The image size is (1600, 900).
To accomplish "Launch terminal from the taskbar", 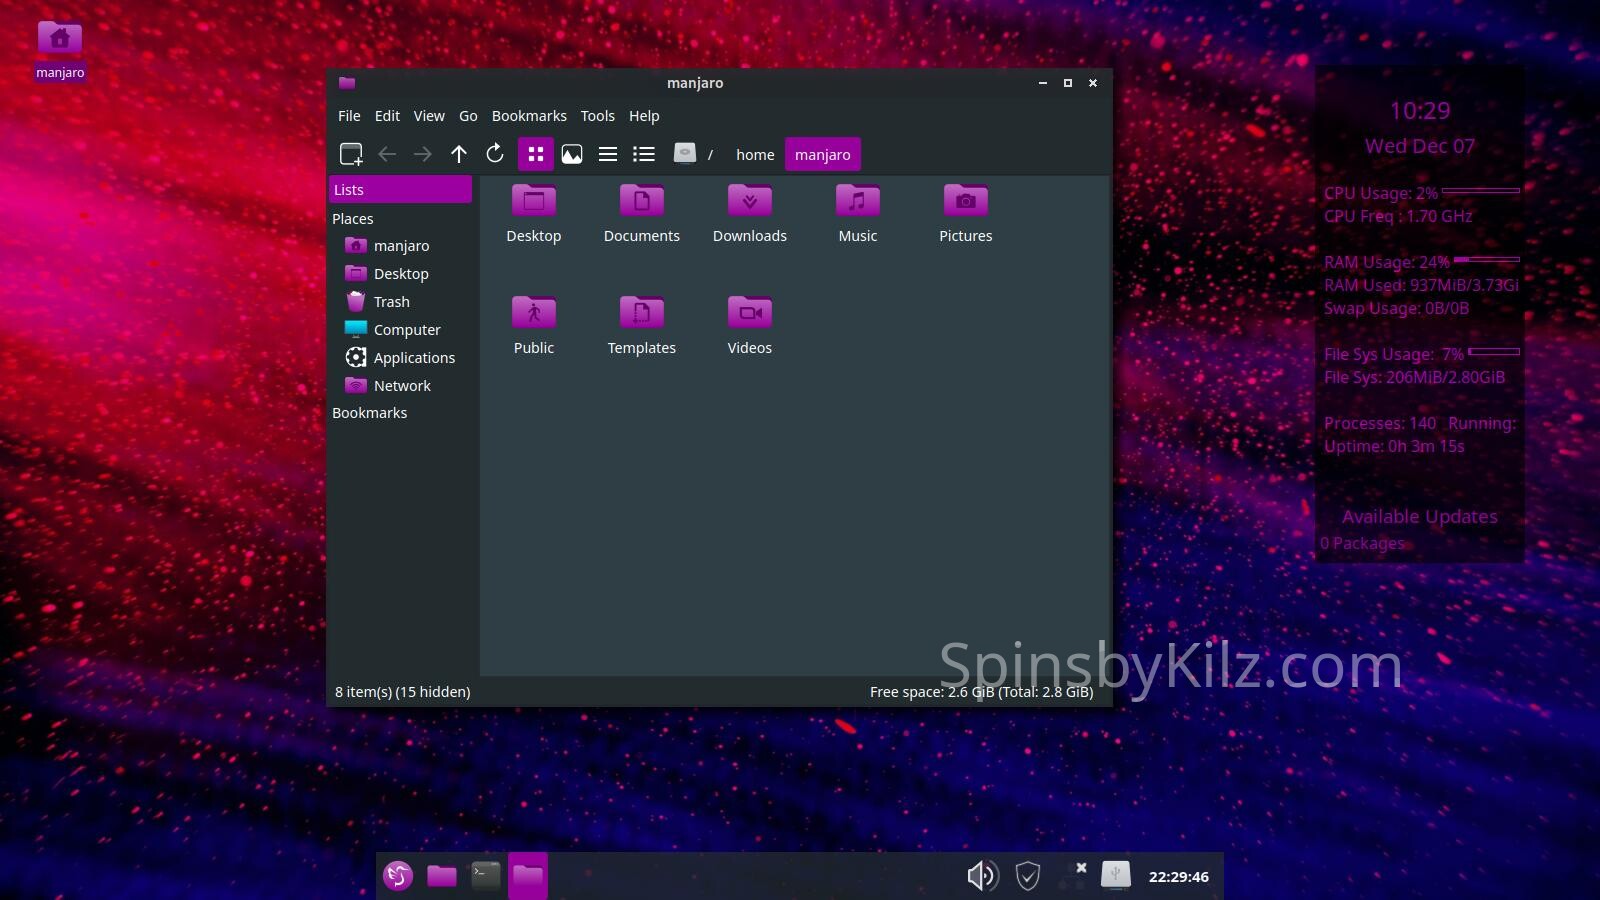I will pos(485,876).
